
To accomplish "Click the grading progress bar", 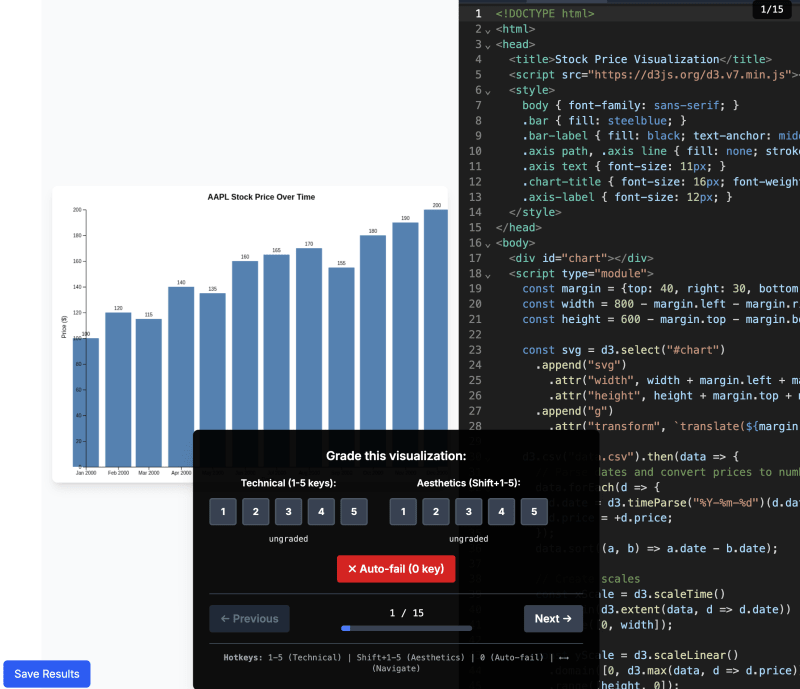I will tap(405, 628).
